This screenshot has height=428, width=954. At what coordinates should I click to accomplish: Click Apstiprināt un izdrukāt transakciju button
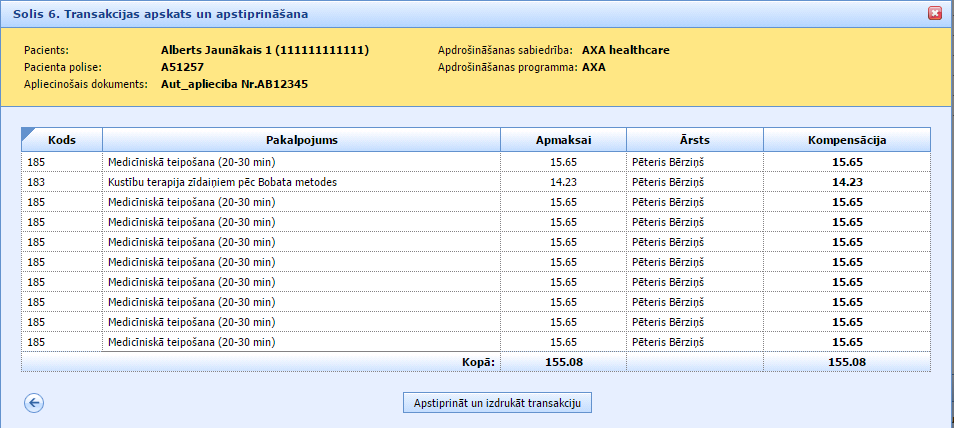pos(498,403)
